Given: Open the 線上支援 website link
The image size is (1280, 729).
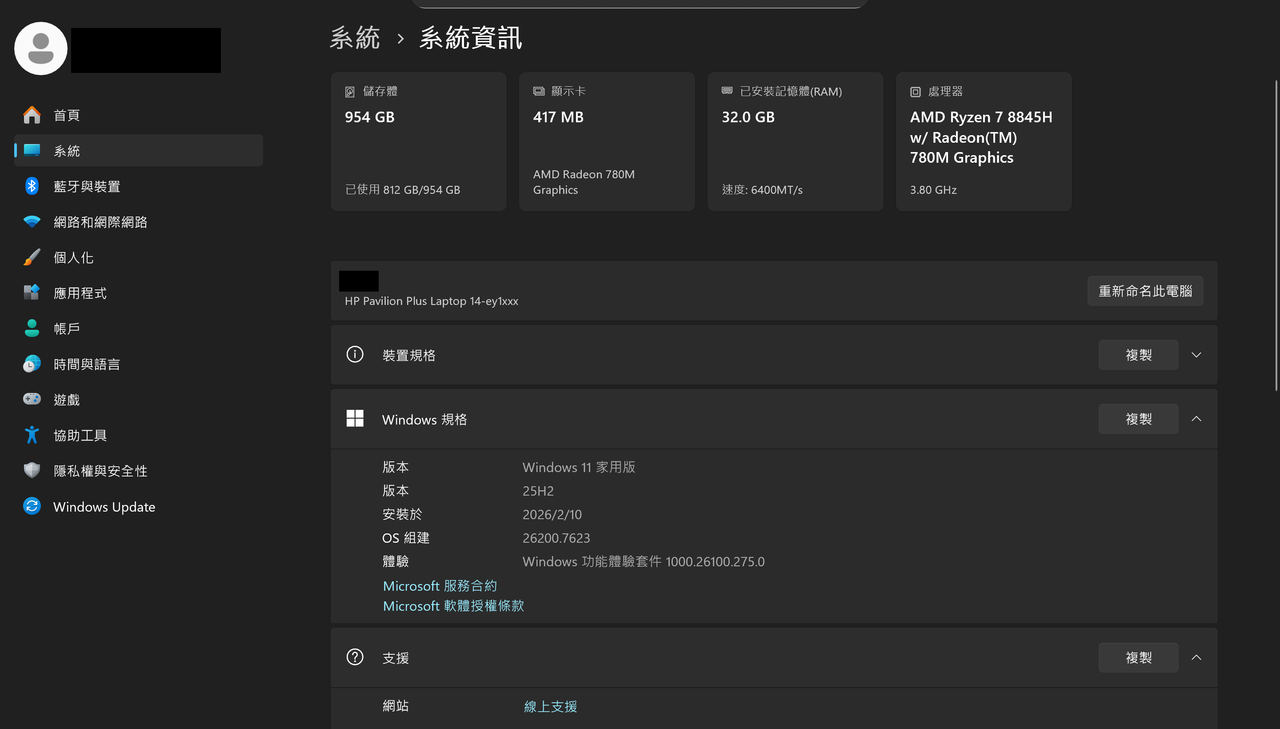Looking at the screenshot, I should point(551,706).
